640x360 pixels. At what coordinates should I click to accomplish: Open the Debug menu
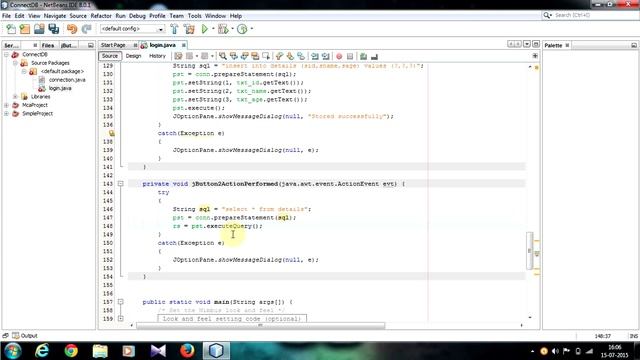point(137,16)
